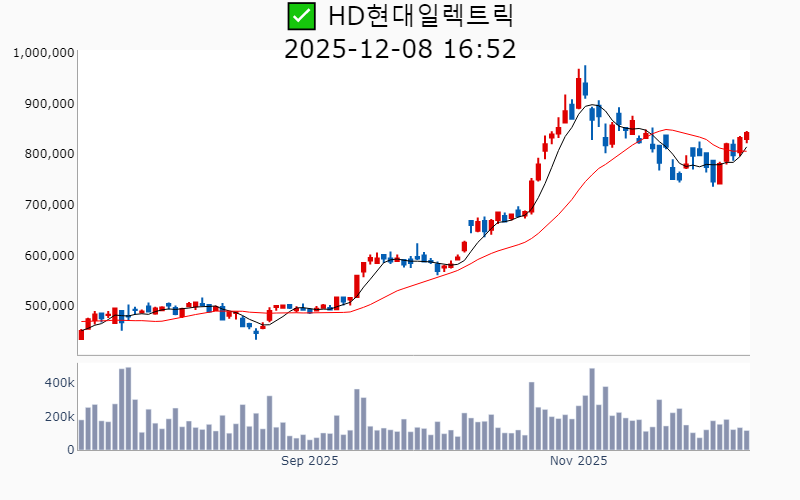
Task: Click the rightmost volume bar
Action: [x=746, y=440]
